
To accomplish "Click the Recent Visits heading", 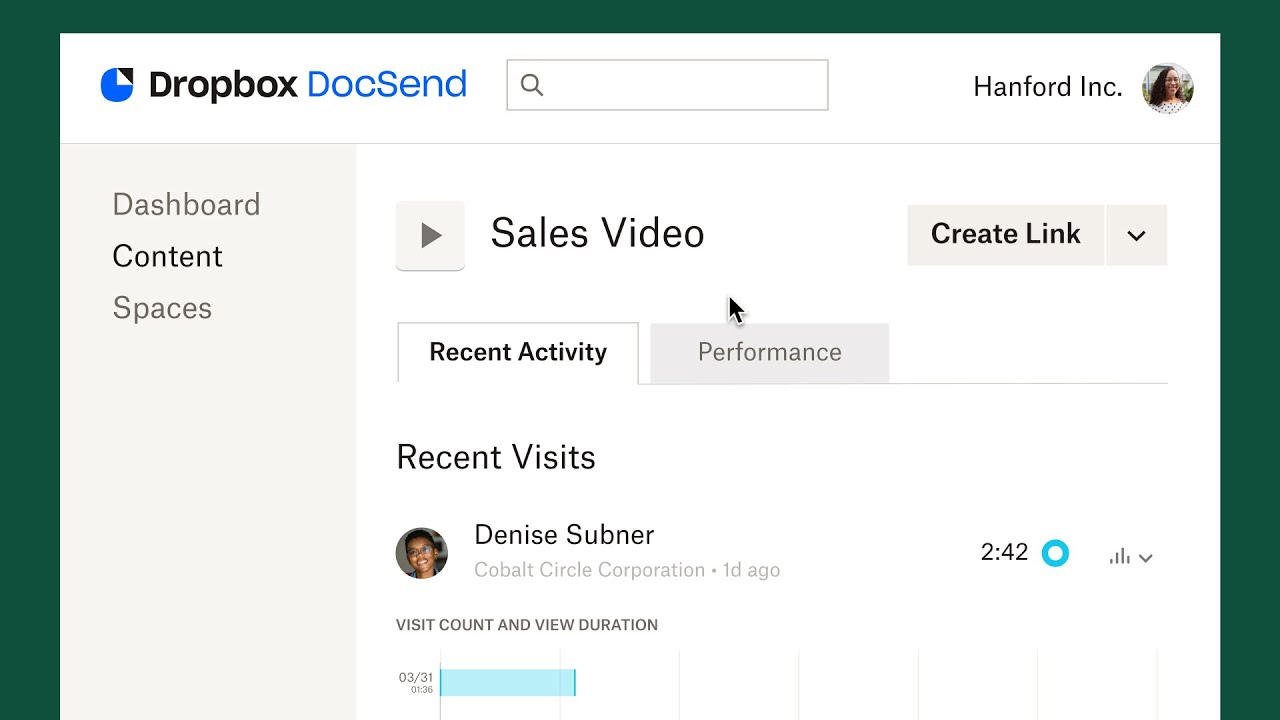I will [496, 457].
